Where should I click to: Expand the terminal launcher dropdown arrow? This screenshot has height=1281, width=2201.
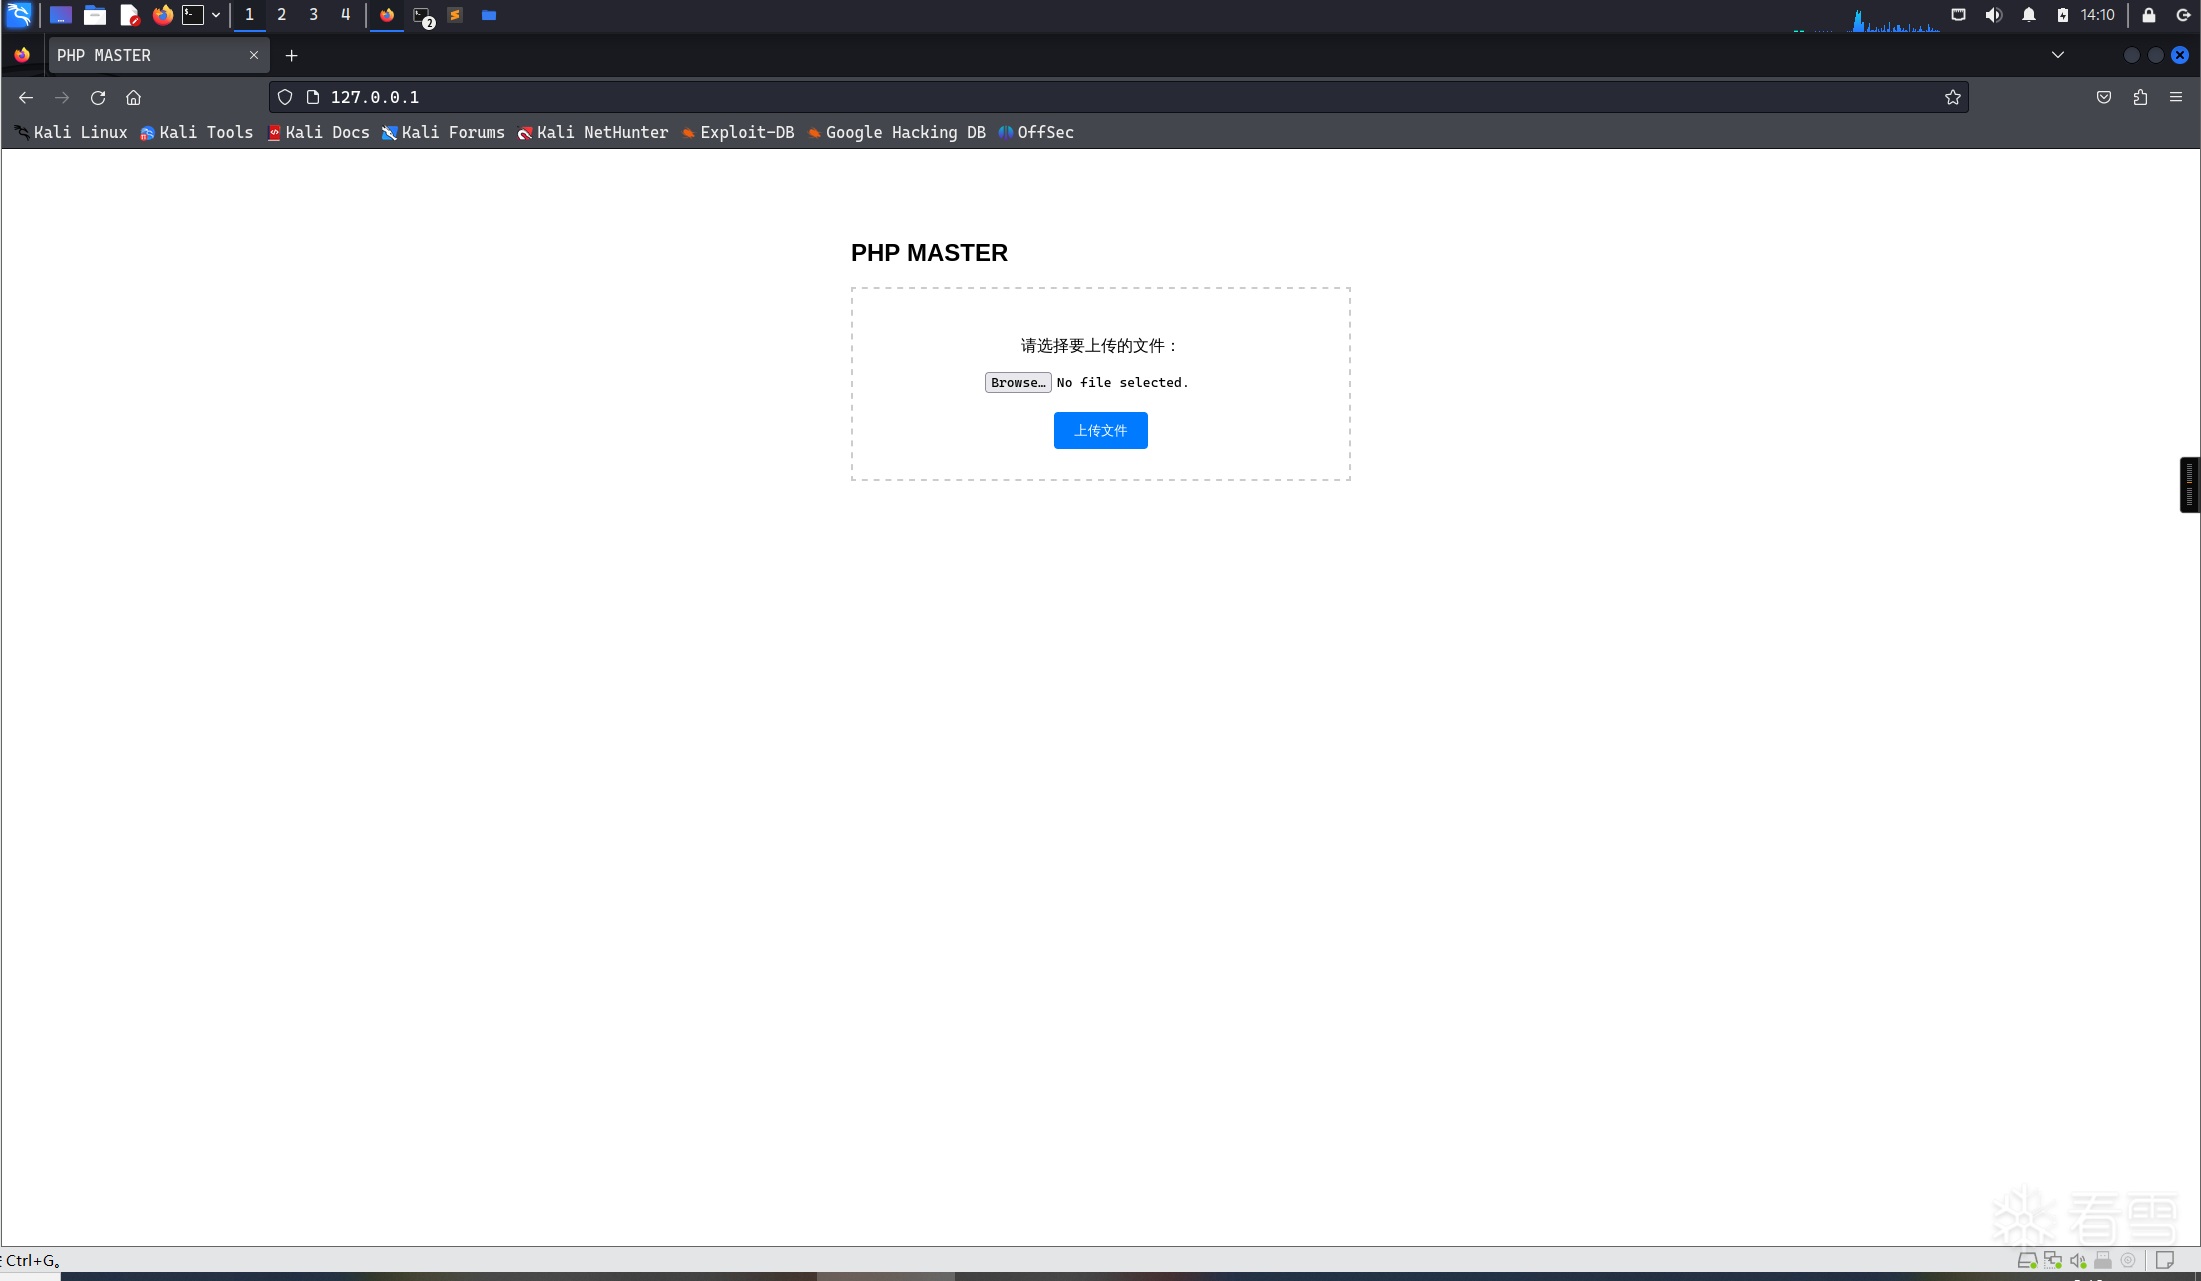coord(216,15)
